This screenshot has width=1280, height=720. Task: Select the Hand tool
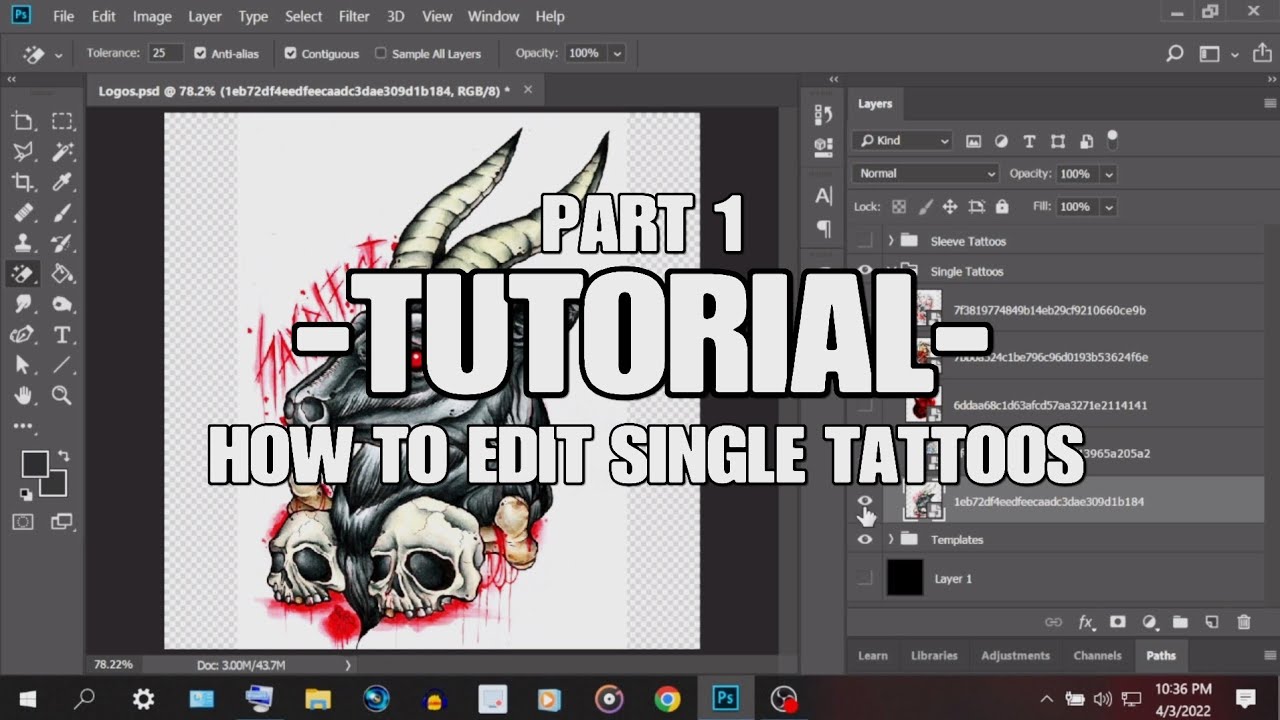[x=22, y=395]
